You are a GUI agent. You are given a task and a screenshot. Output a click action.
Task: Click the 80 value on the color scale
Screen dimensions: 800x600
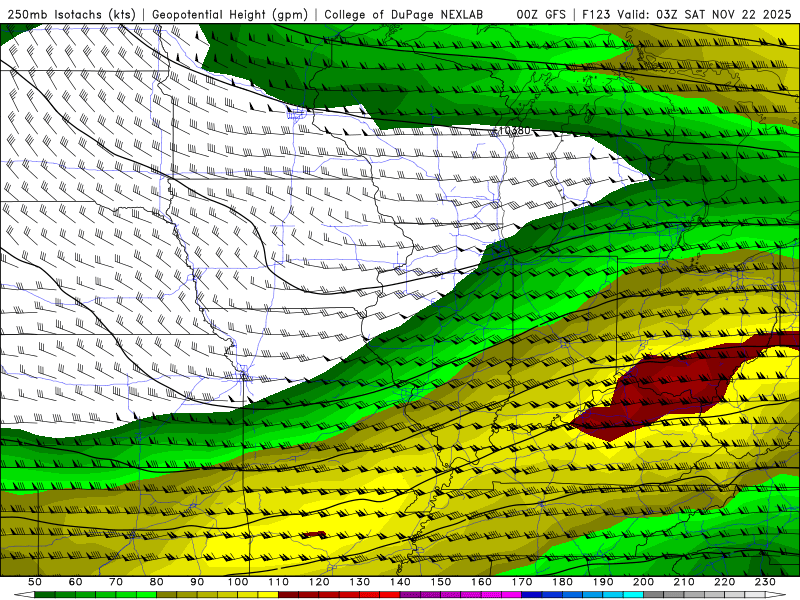click(x=157, y=582)
